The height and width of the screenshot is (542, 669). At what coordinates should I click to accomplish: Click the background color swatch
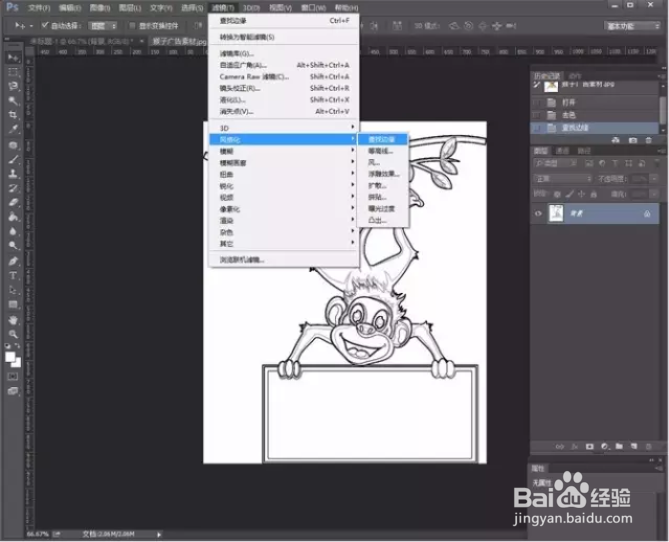point(16,363)
